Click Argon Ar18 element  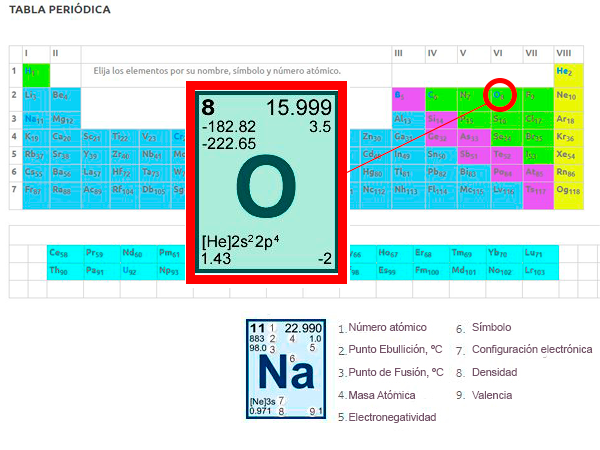[x=568, y=120]
